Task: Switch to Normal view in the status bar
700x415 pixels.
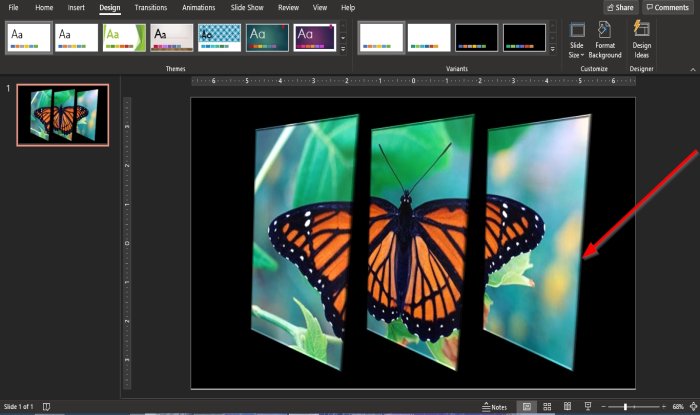Action: pyautogui.click(x=527, y=407)
